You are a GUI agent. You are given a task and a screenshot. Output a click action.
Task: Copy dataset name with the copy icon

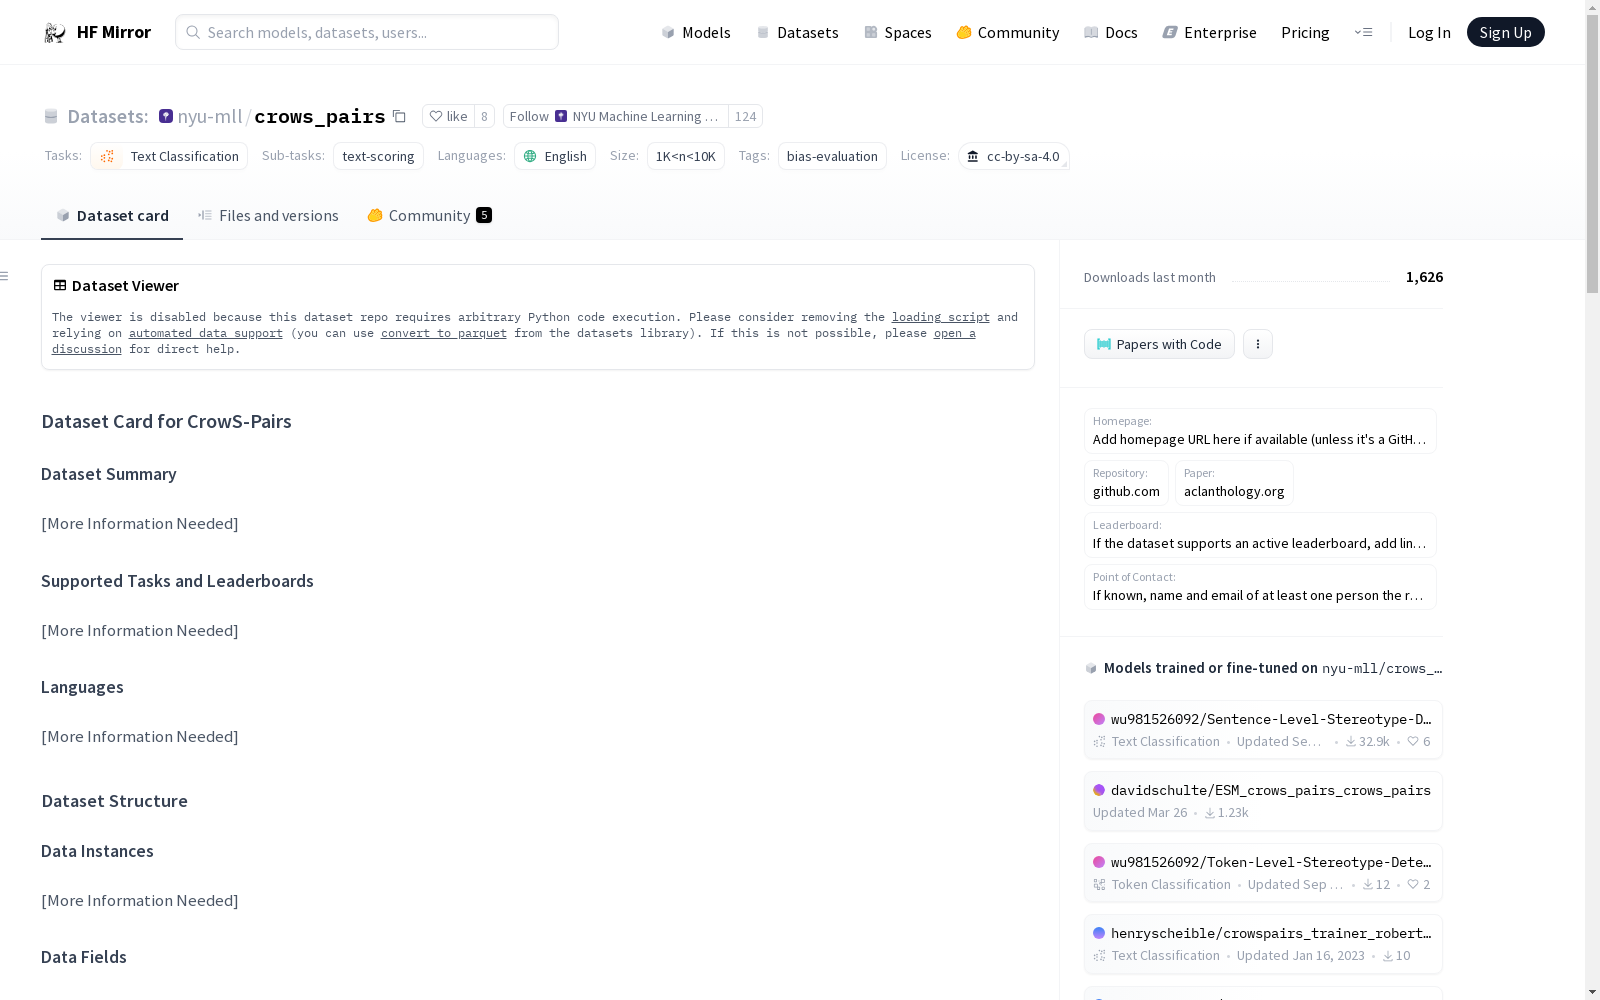pyautogui.click(x=399, y=116)
